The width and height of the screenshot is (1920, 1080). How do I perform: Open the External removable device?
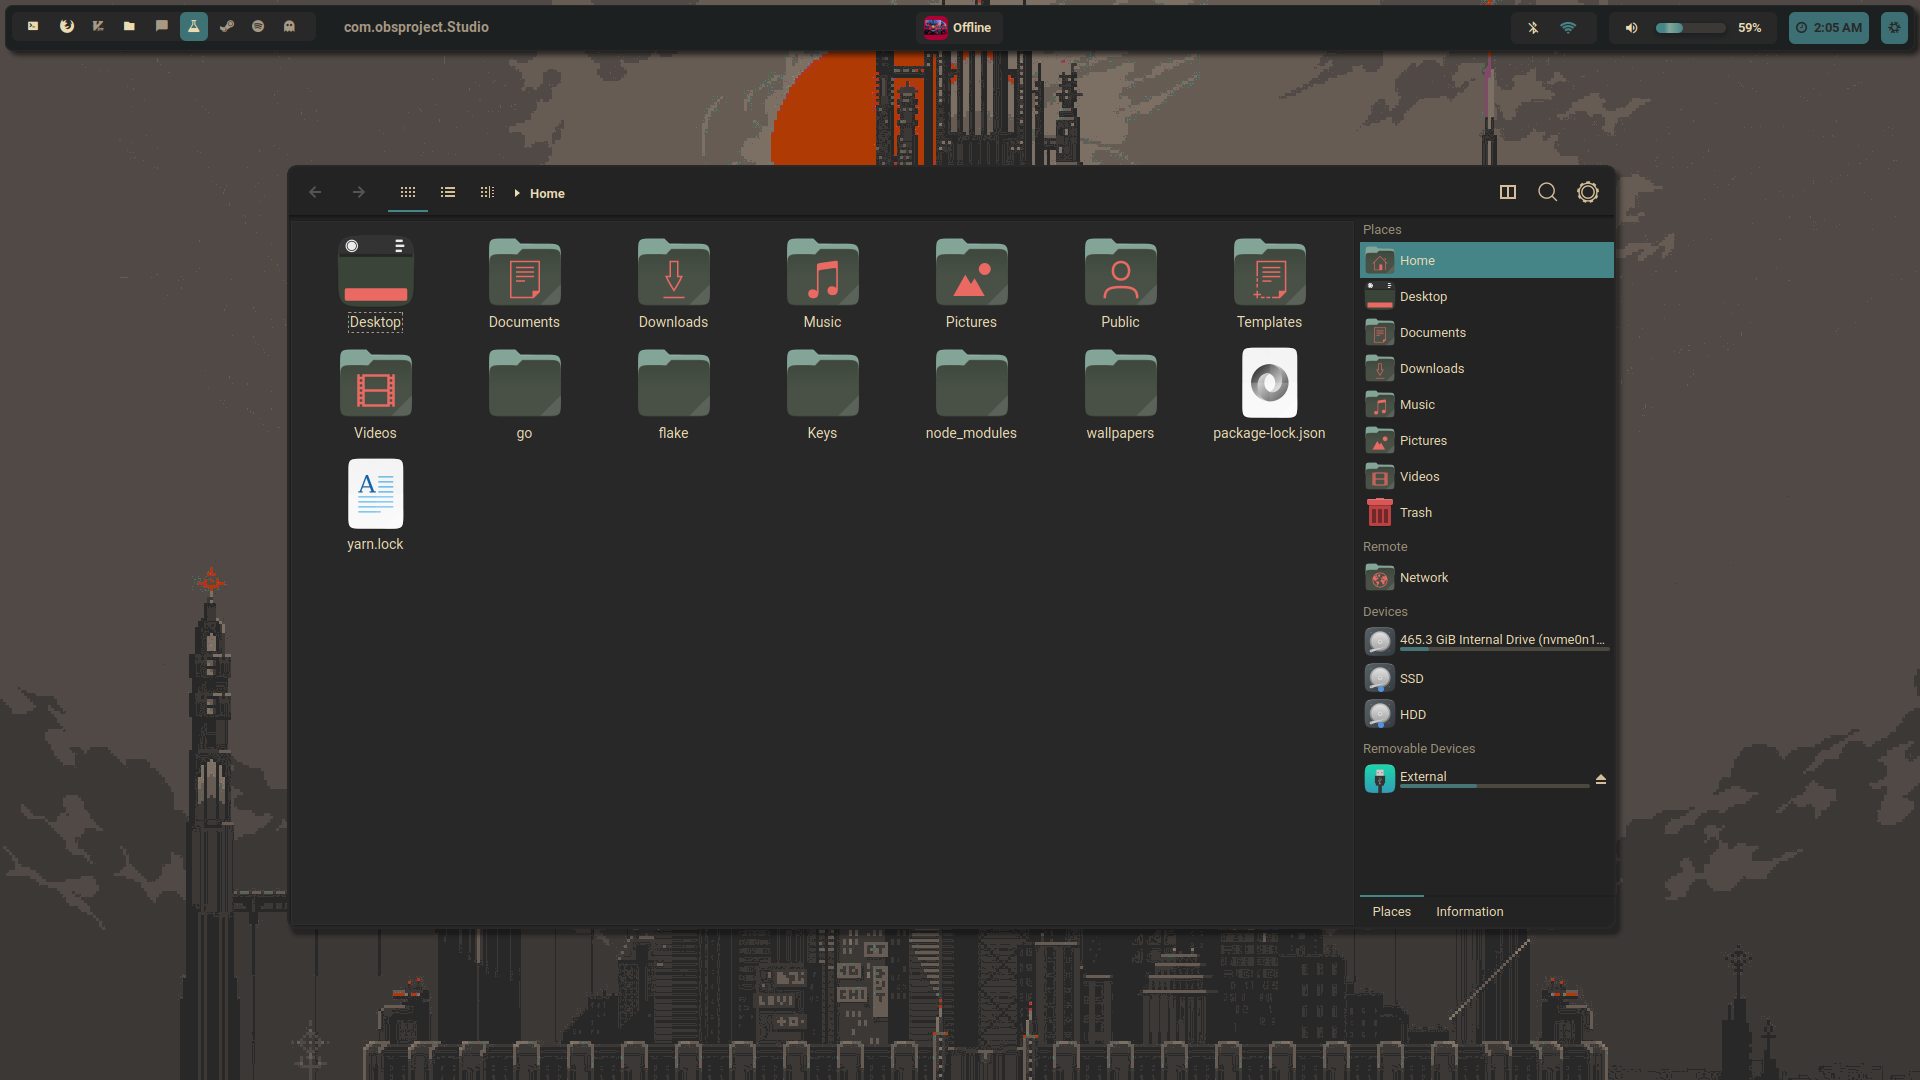click(x=1475, y=778)
